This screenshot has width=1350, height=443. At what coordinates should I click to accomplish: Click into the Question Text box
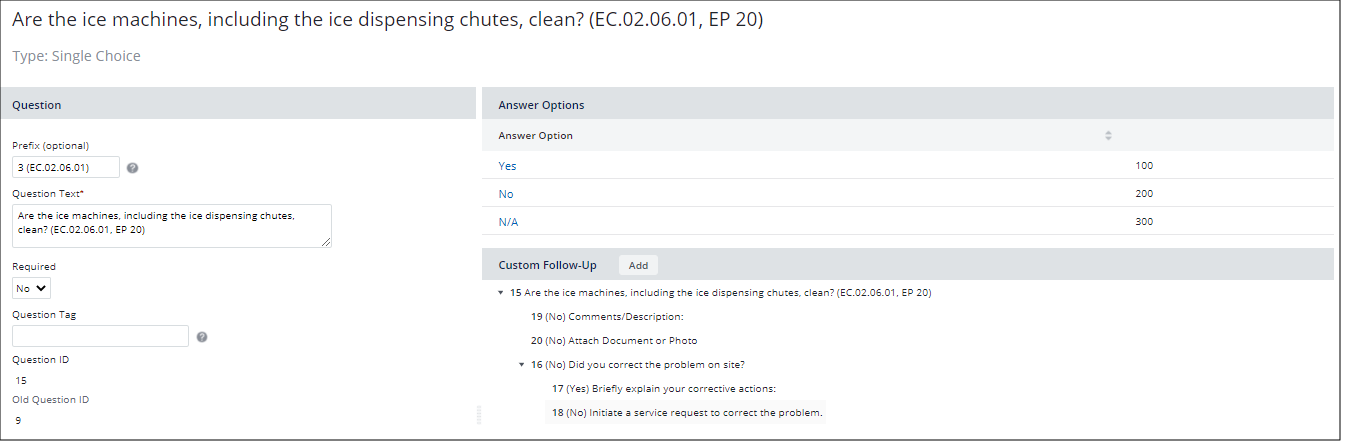172,226
